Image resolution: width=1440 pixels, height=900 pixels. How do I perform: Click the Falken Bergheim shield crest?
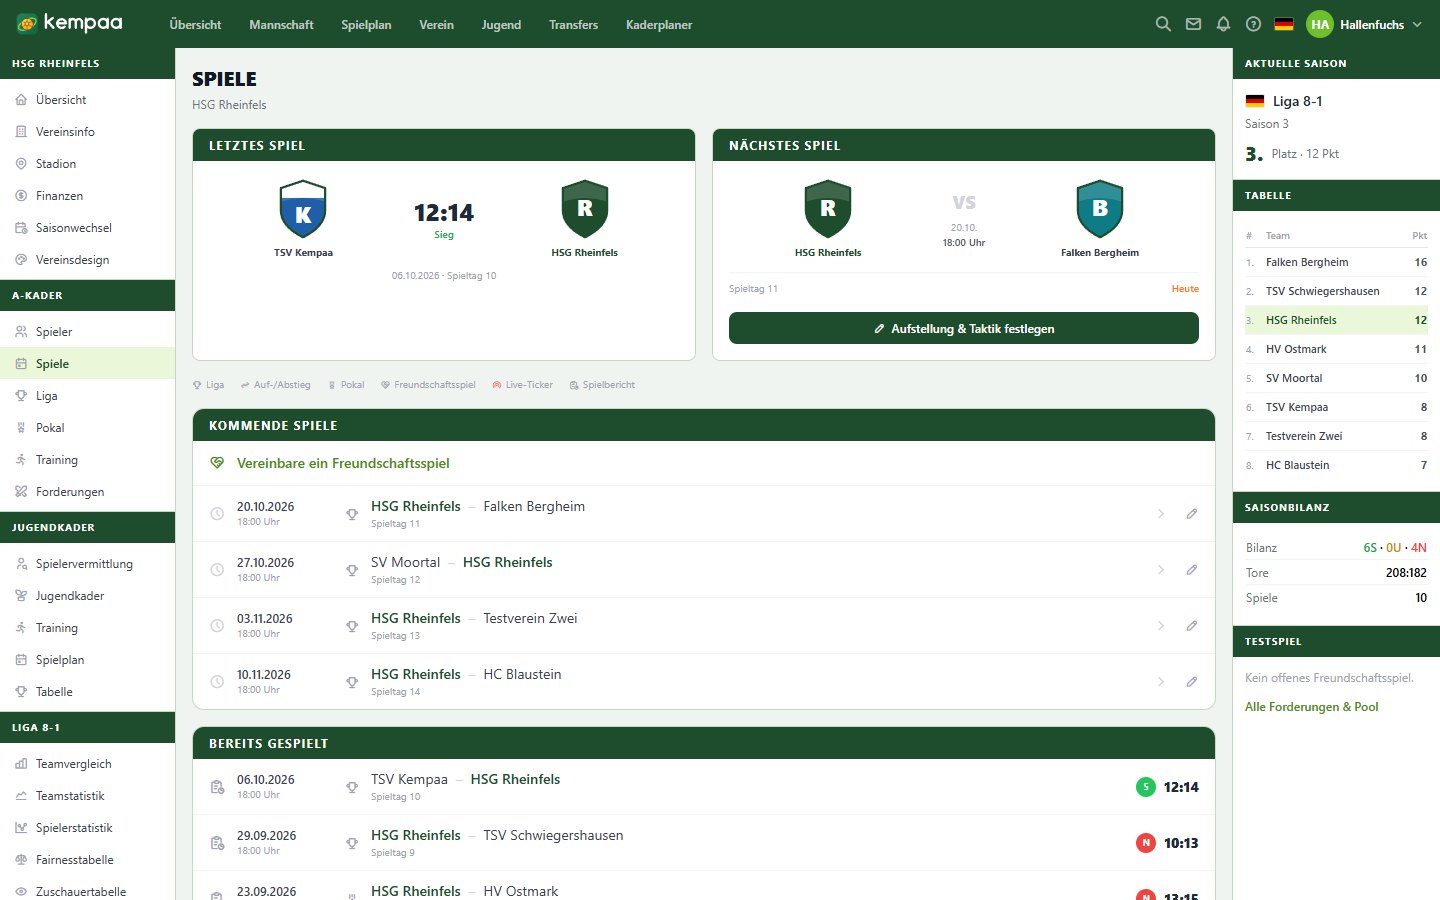pyautogui.click(x=1100, y=209)
